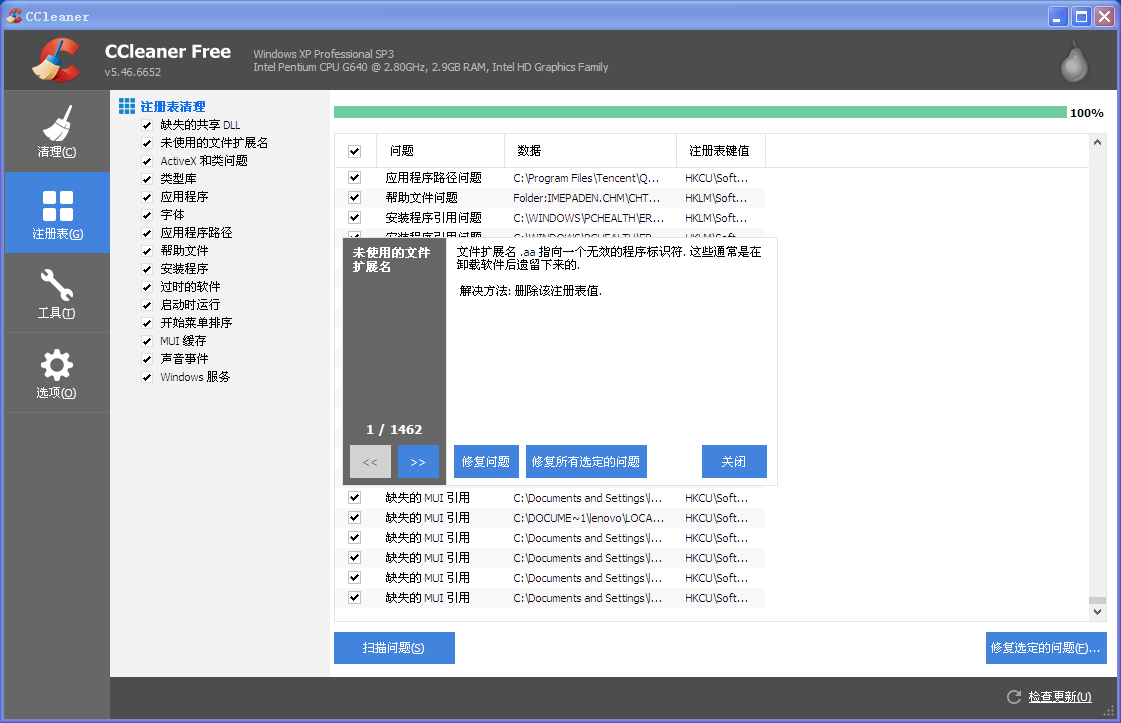Sort results by 问题 column header
The height and width of the screenshot is (723, 1121).
(441, 151)
